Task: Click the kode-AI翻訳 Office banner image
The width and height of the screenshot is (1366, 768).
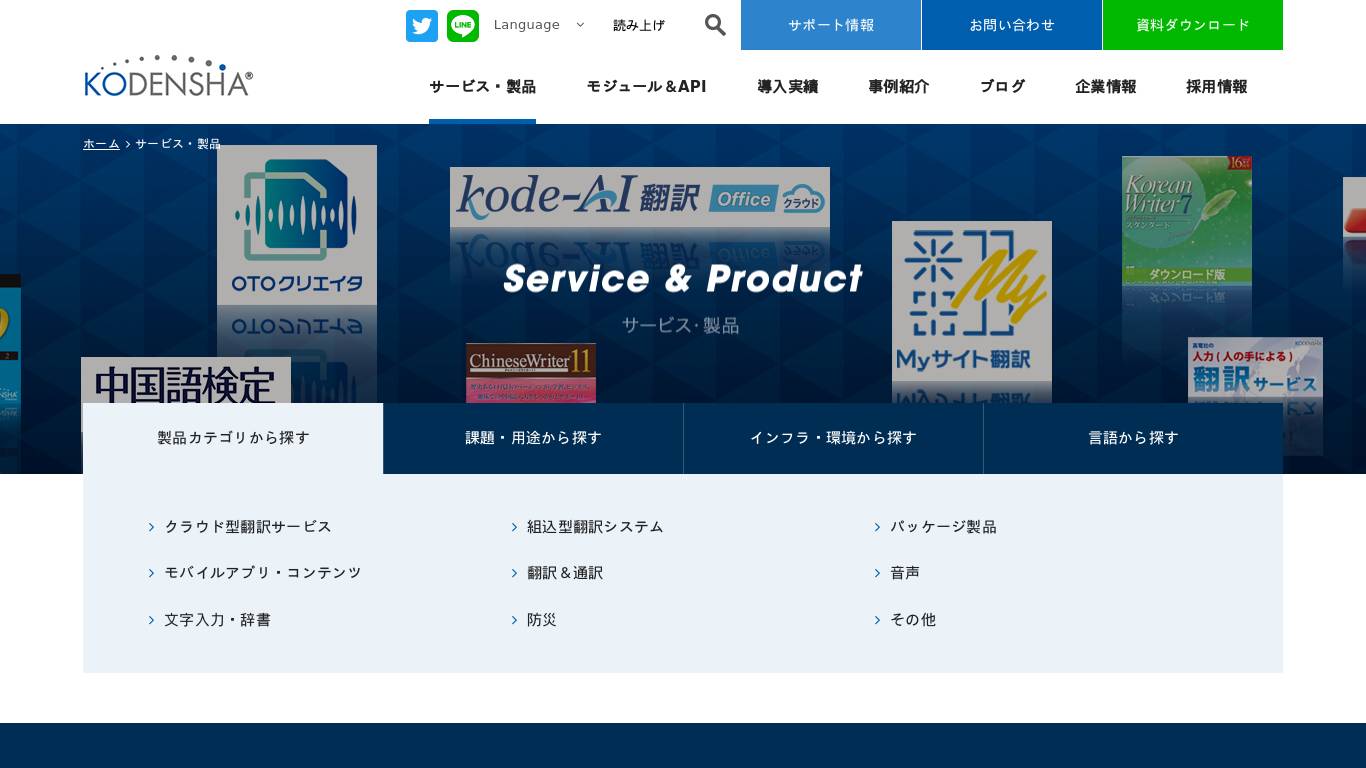Action: (640, 197)
